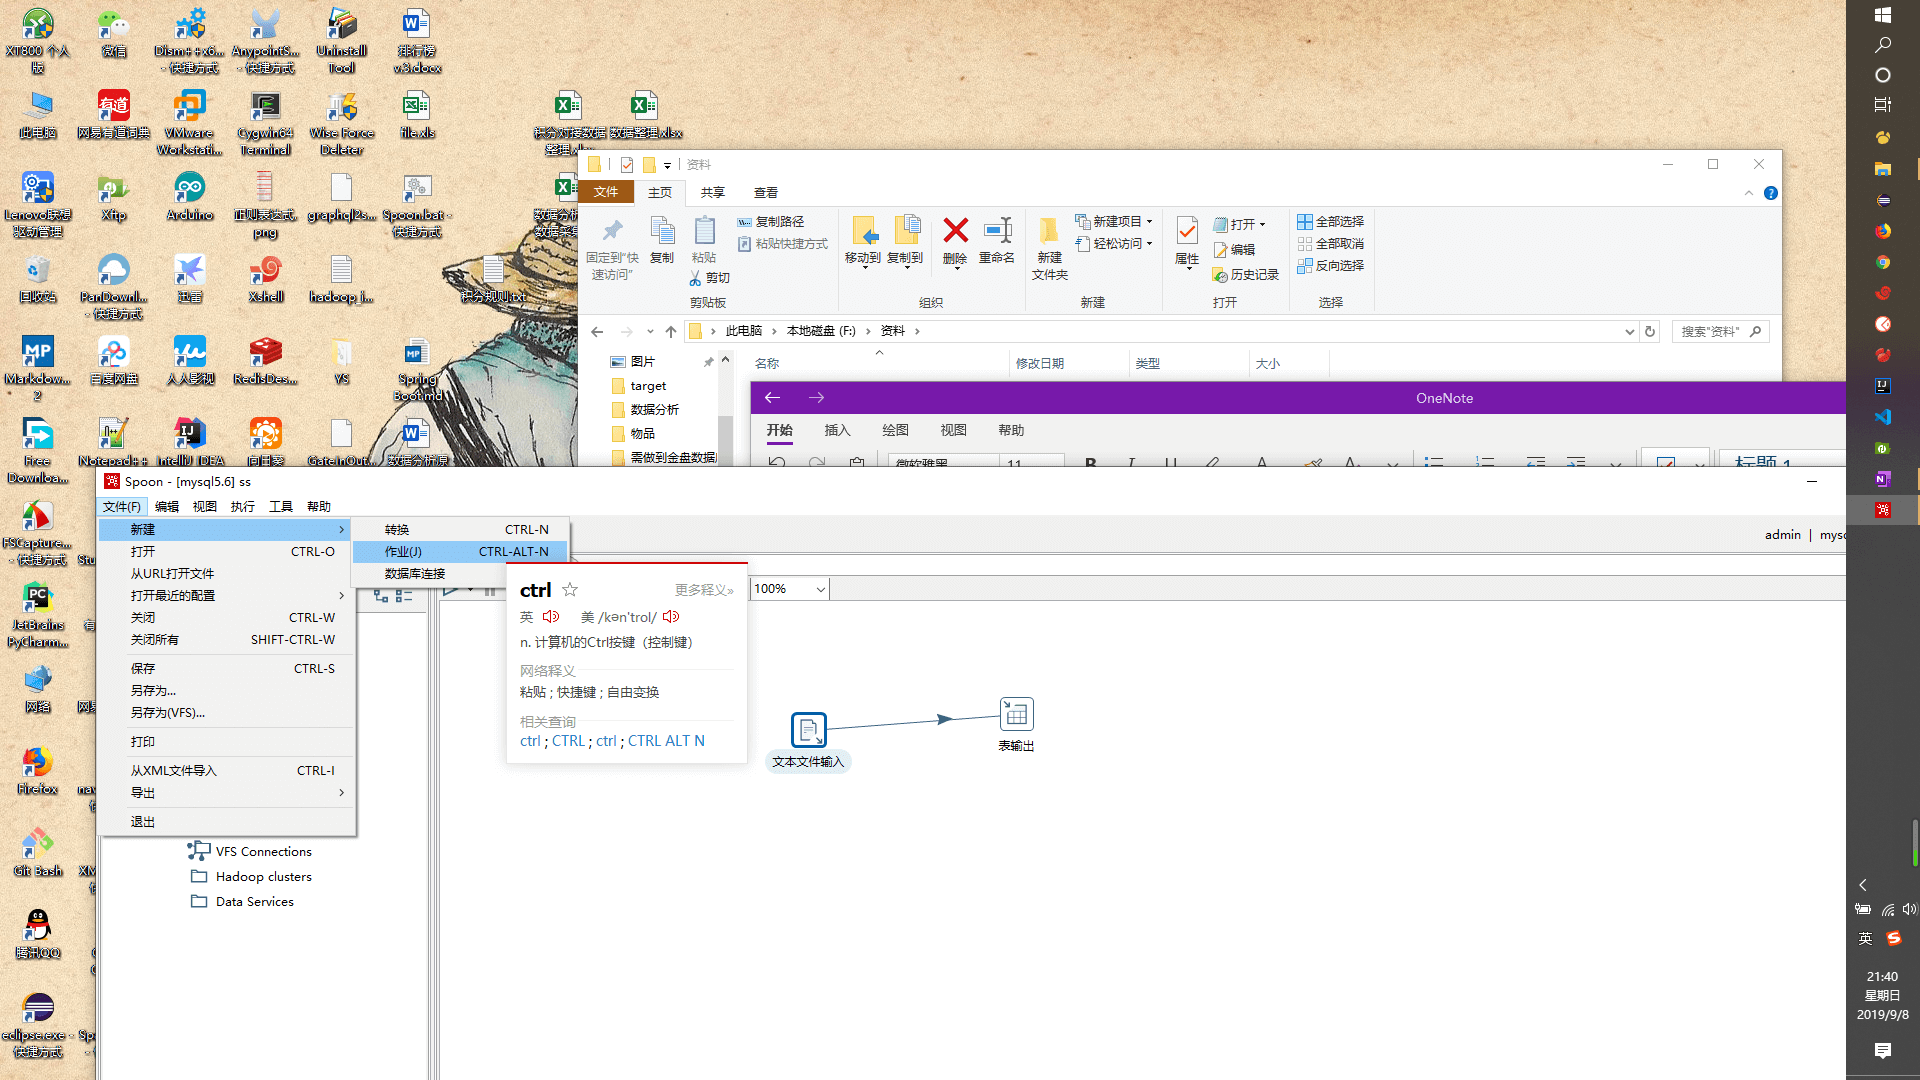Expand the Explorer address bar history dropdown
This screenshot has height=1080, width=1920.
pyautogui.click(x=1630, y=332)
